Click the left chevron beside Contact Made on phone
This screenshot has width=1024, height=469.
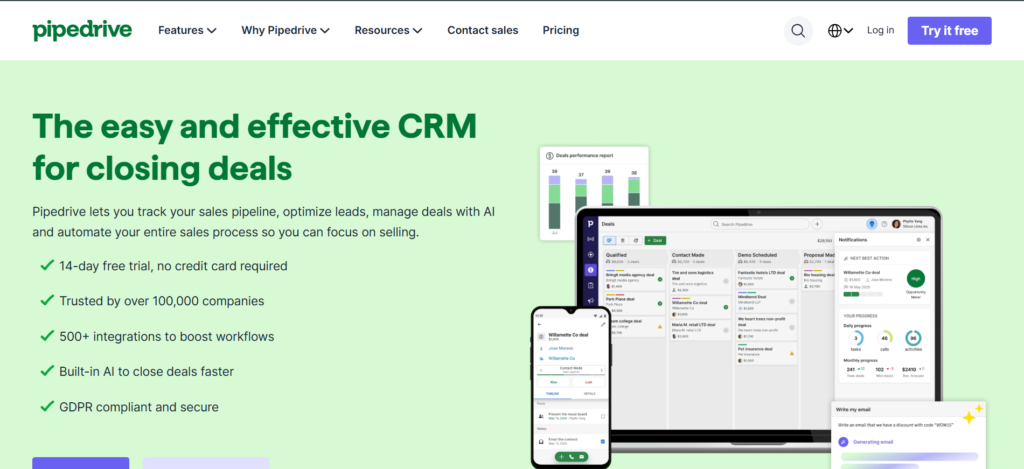click(x=541, y=370)
